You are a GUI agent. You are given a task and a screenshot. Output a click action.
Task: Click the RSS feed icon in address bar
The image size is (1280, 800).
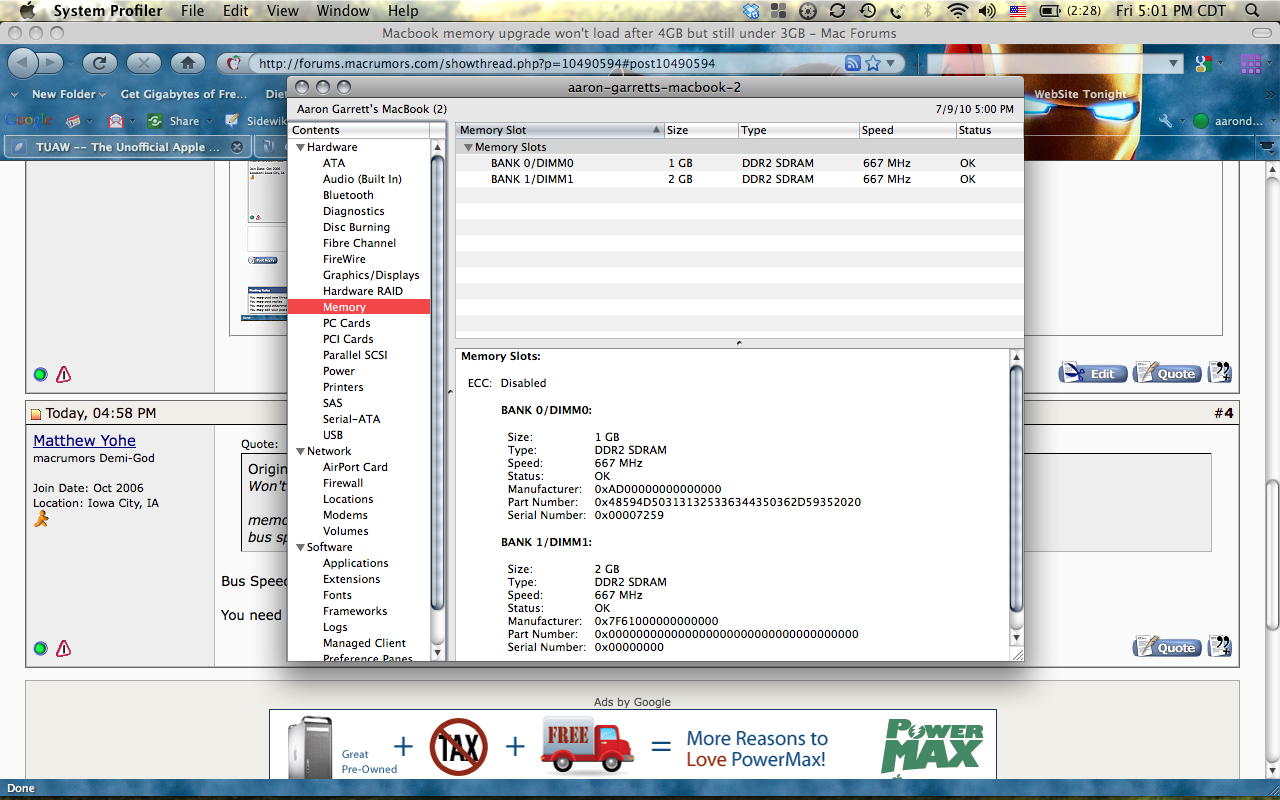(x=853, y=63)
